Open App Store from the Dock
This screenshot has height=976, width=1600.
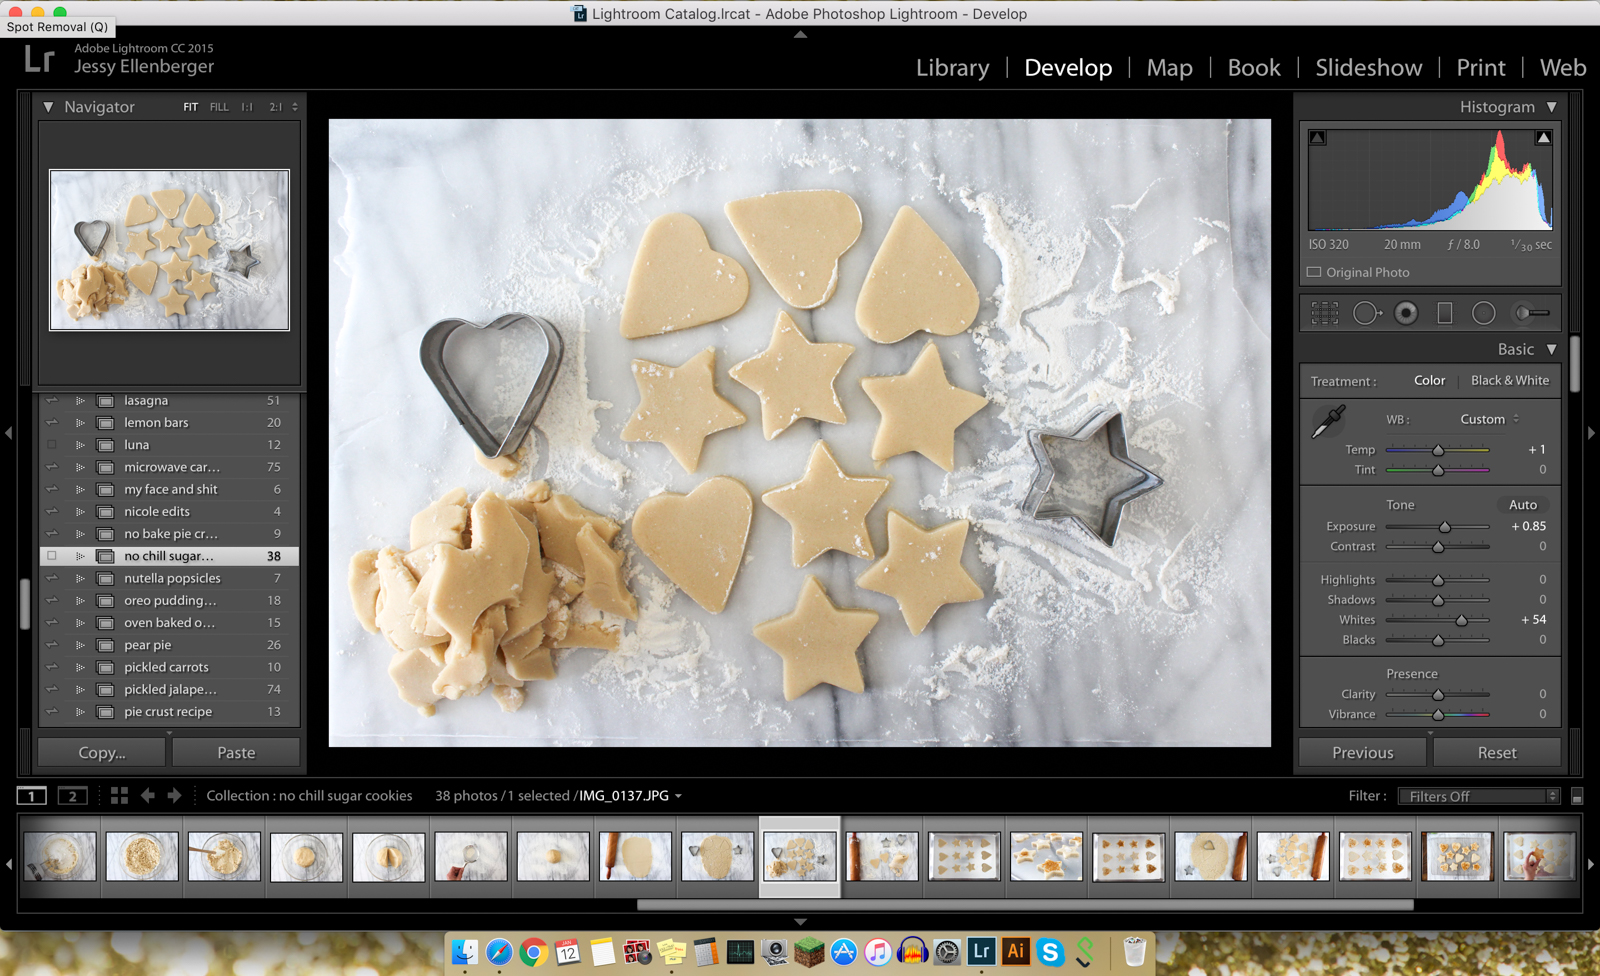coord(844,952)
